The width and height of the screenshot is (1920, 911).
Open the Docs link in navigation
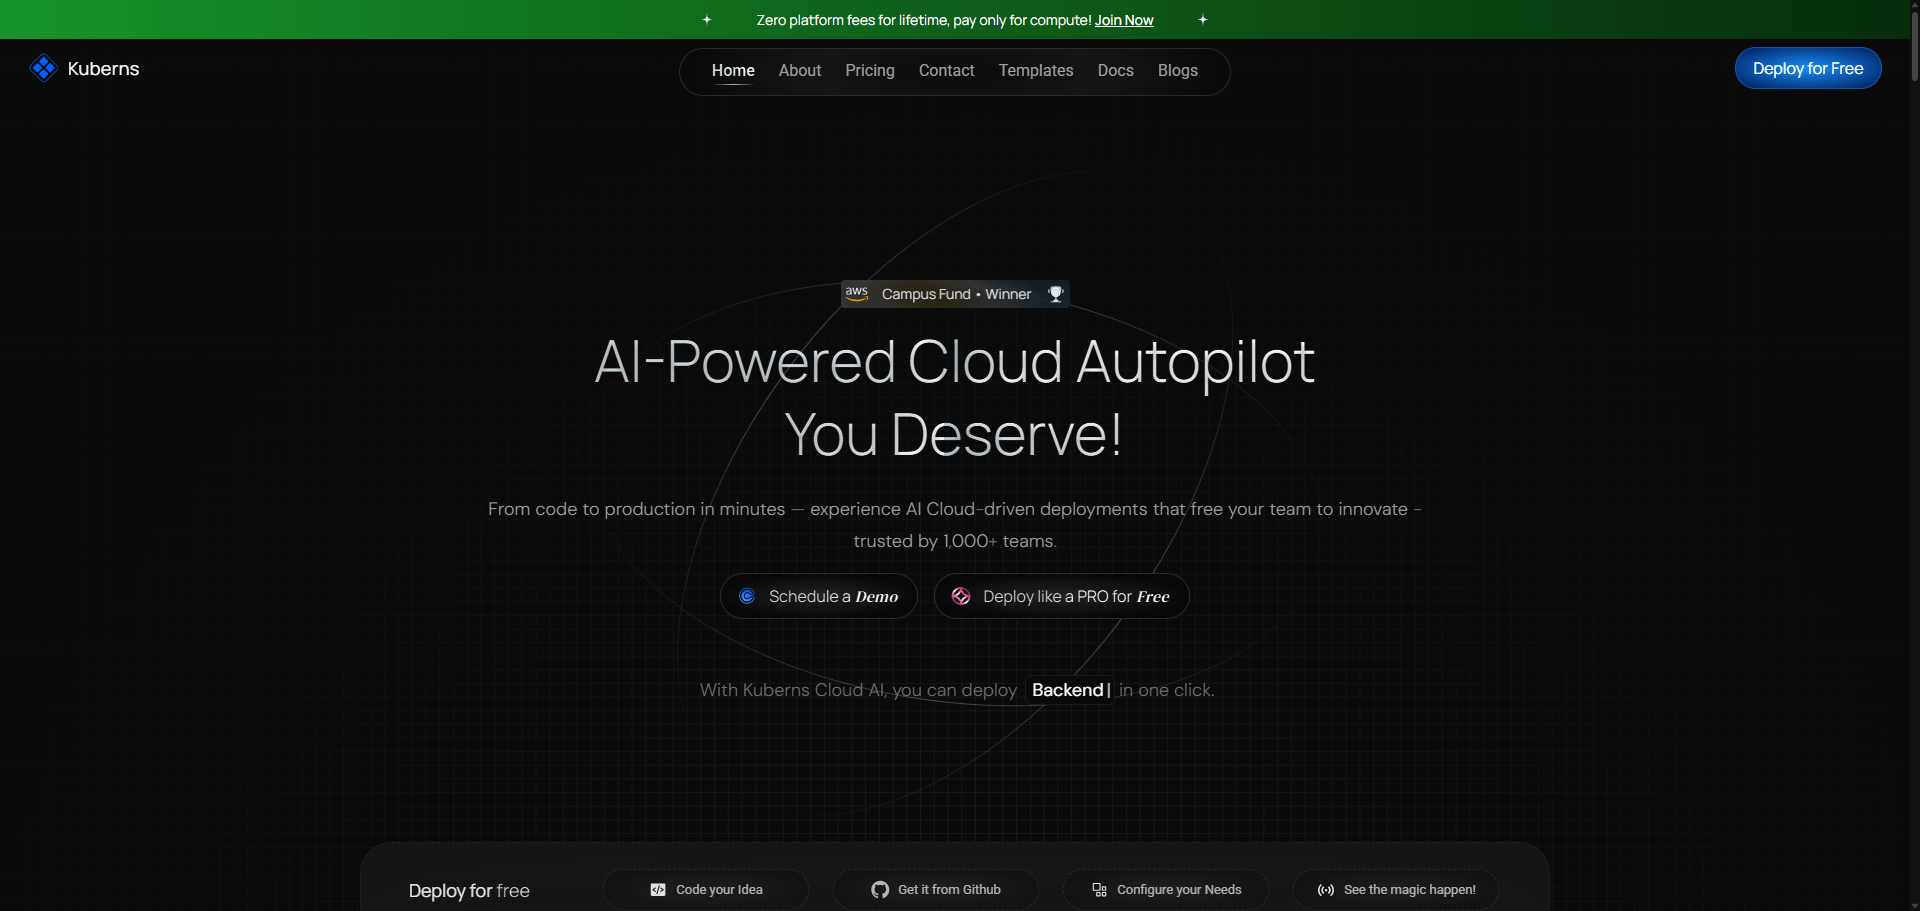click(1115, 70)
